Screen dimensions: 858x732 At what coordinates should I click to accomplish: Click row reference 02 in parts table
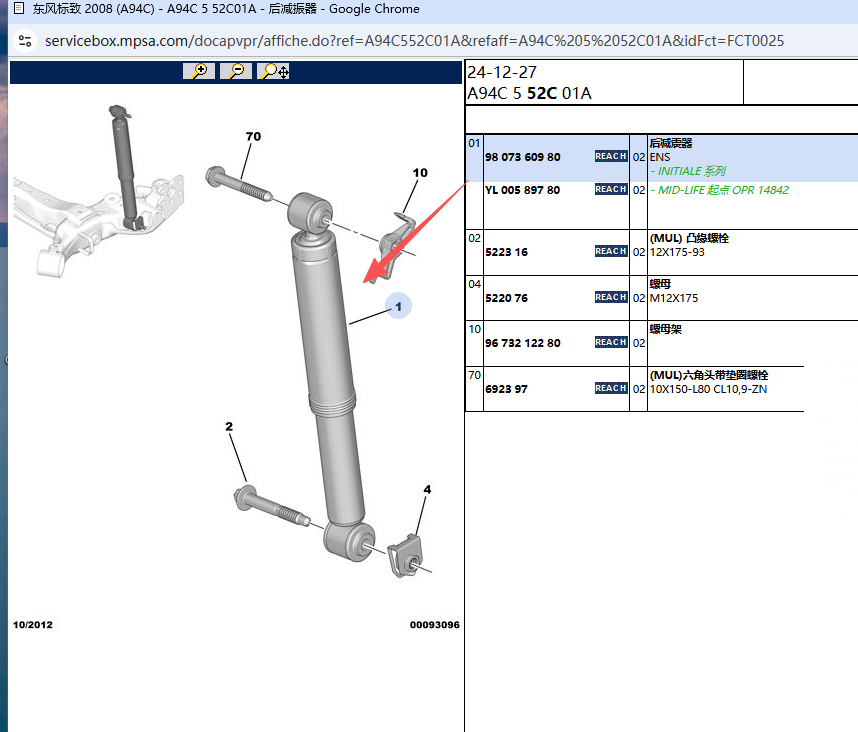[474, 238]
